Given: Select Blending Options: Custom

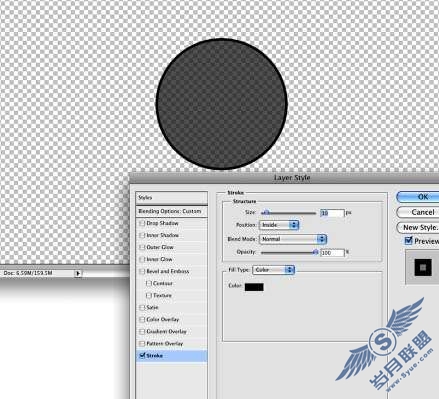Looking at the screenshot, I should [172, 211].
